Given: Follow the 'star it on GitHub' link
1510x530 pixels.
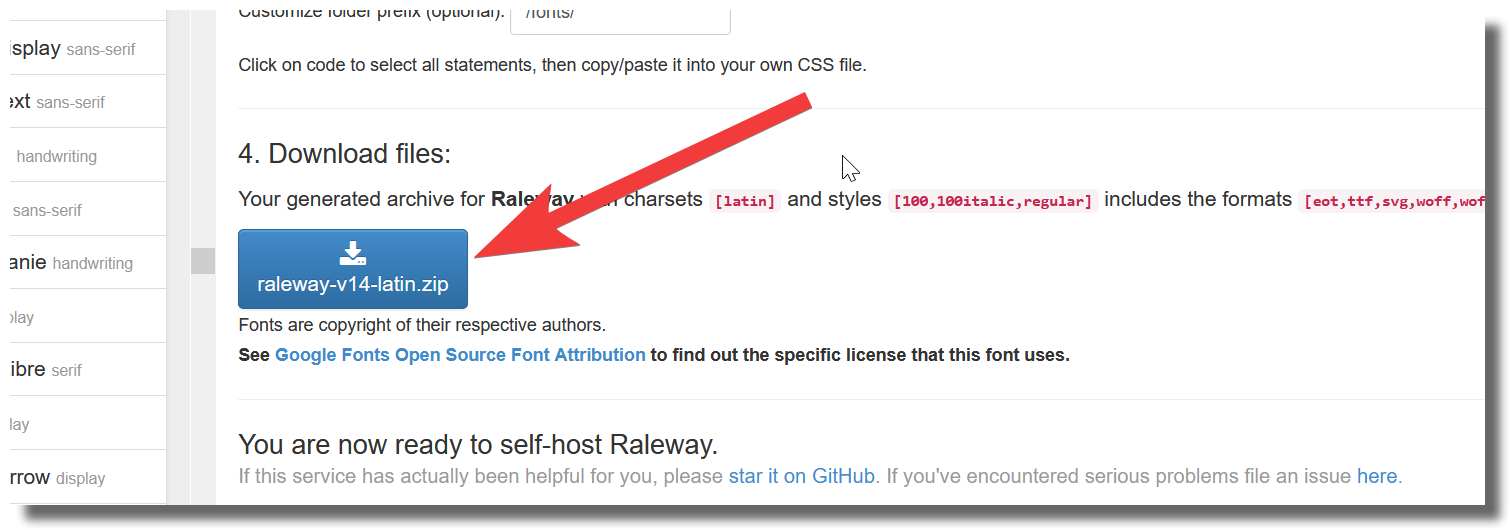Looking at the screenshot, I should click(x=801, y=476).
